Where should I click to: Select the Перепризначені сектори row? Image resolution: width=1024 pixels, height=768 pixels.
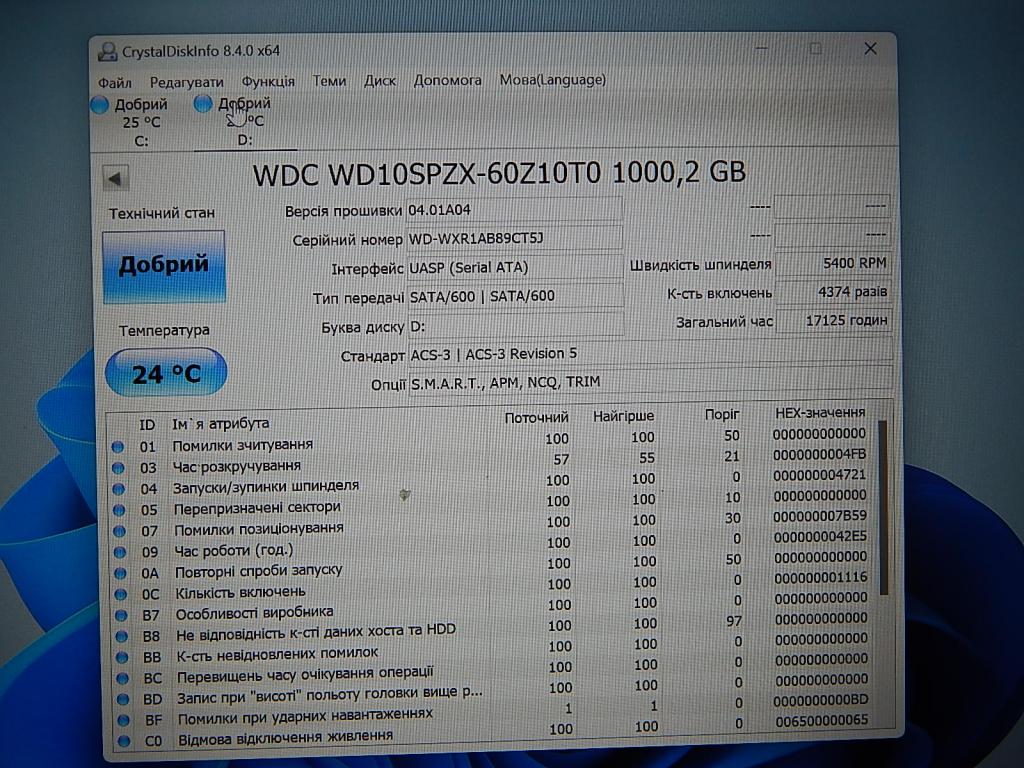(492, 503)
